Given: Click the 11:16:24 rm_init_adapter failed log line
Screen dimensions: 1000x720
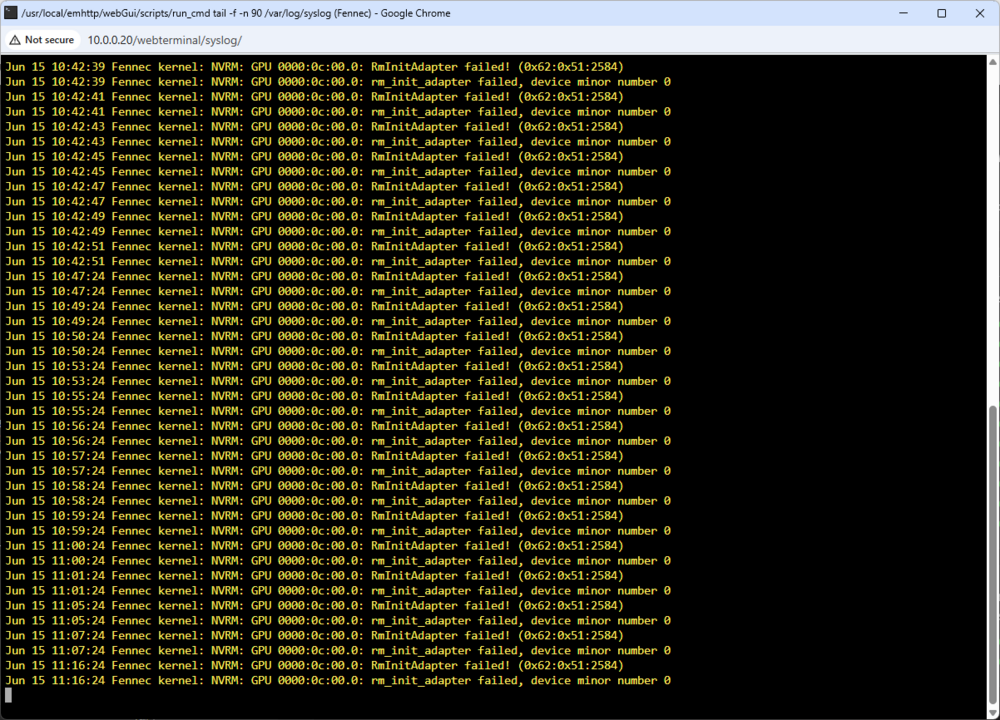Looking at the screenshot, I should 338,681.
